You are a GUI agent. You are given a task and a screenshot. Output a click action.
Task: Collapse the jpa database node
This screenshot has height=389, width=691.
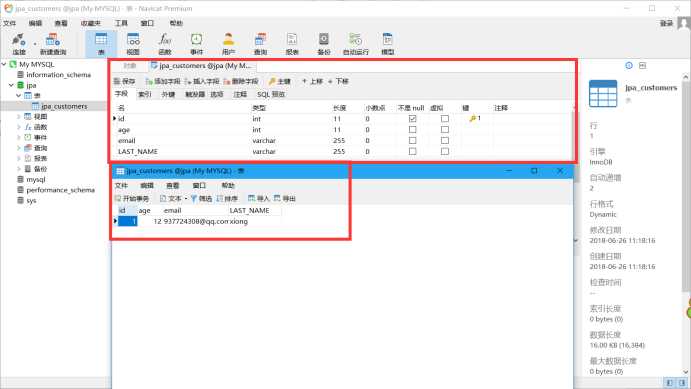[x=11, y=85]
